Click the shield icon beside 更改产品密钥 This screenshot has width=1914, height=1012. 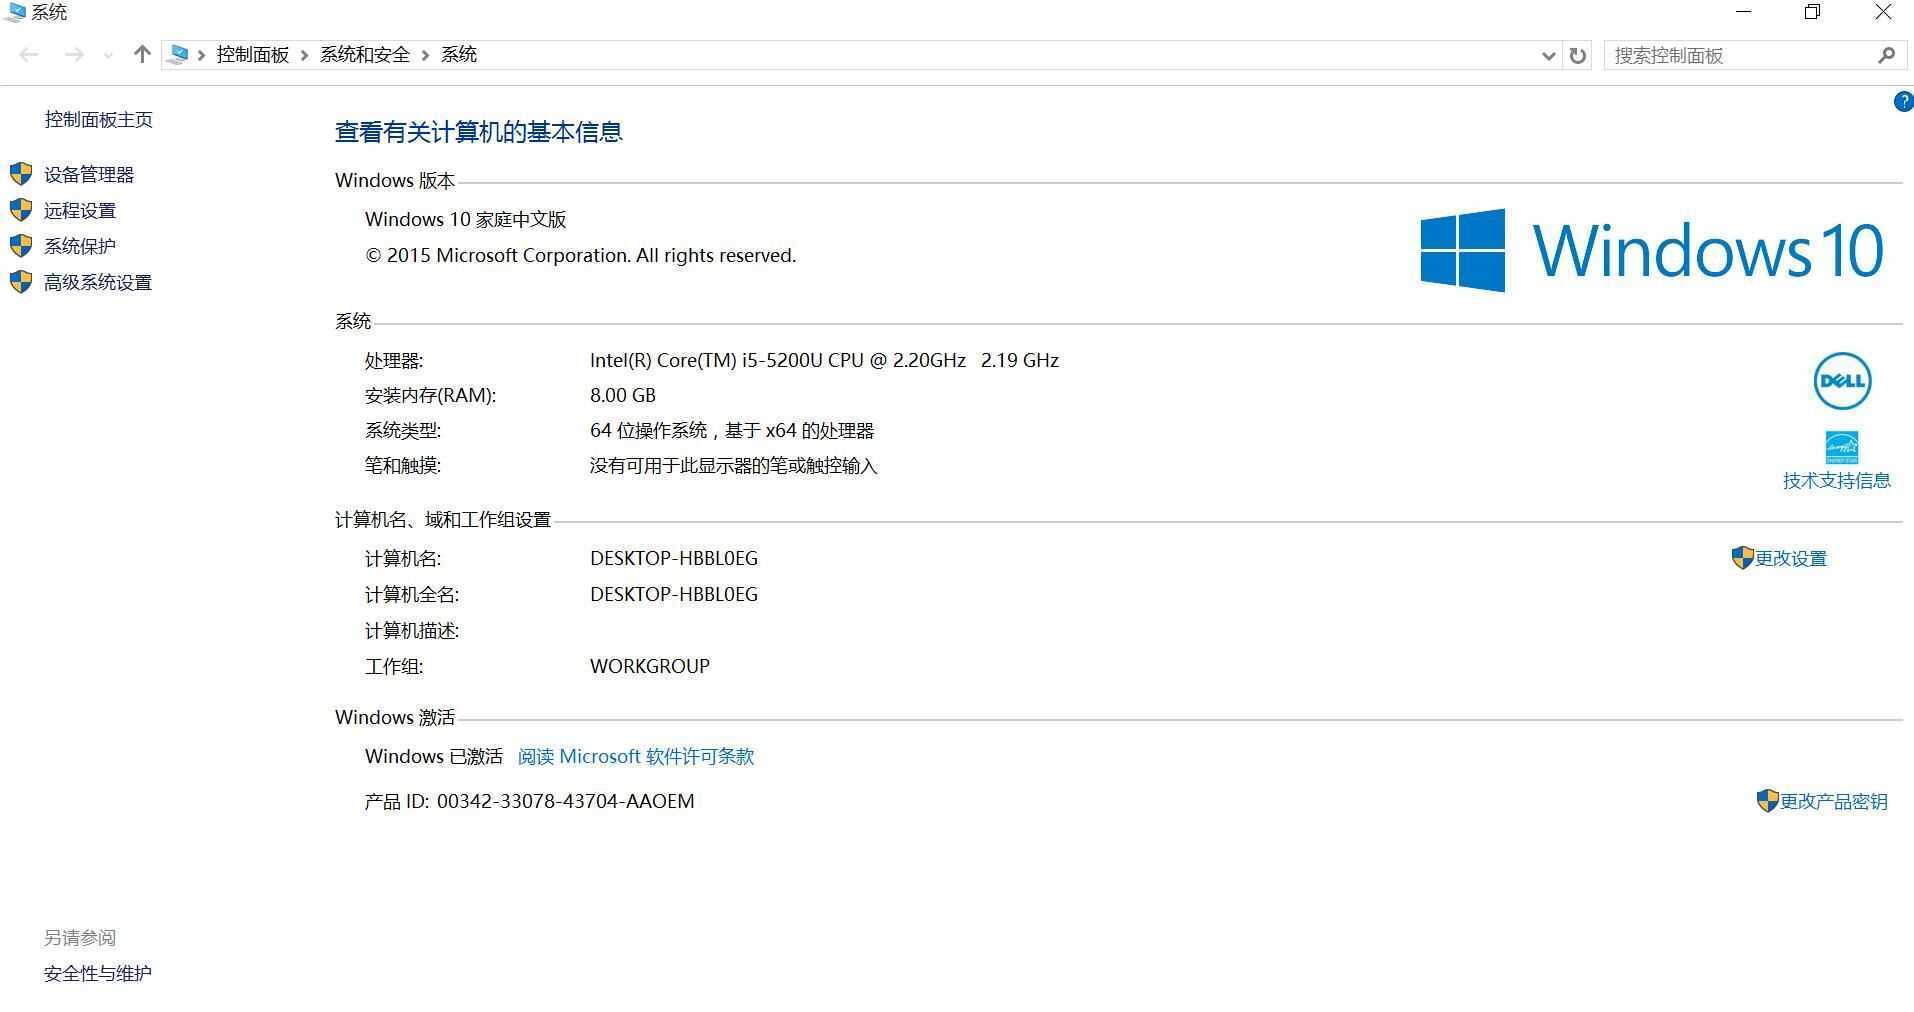(x=1768, y=801)
